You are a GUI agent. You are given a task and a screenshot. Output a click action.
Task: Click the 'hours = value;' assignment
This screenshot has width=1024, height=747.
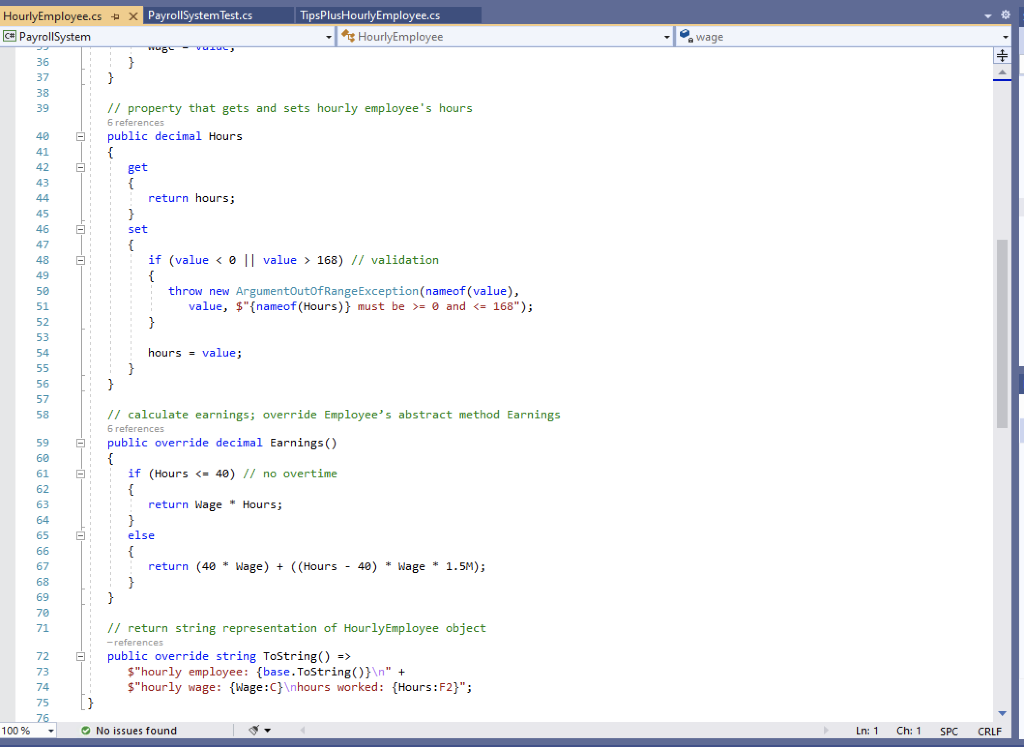[195, 353]
